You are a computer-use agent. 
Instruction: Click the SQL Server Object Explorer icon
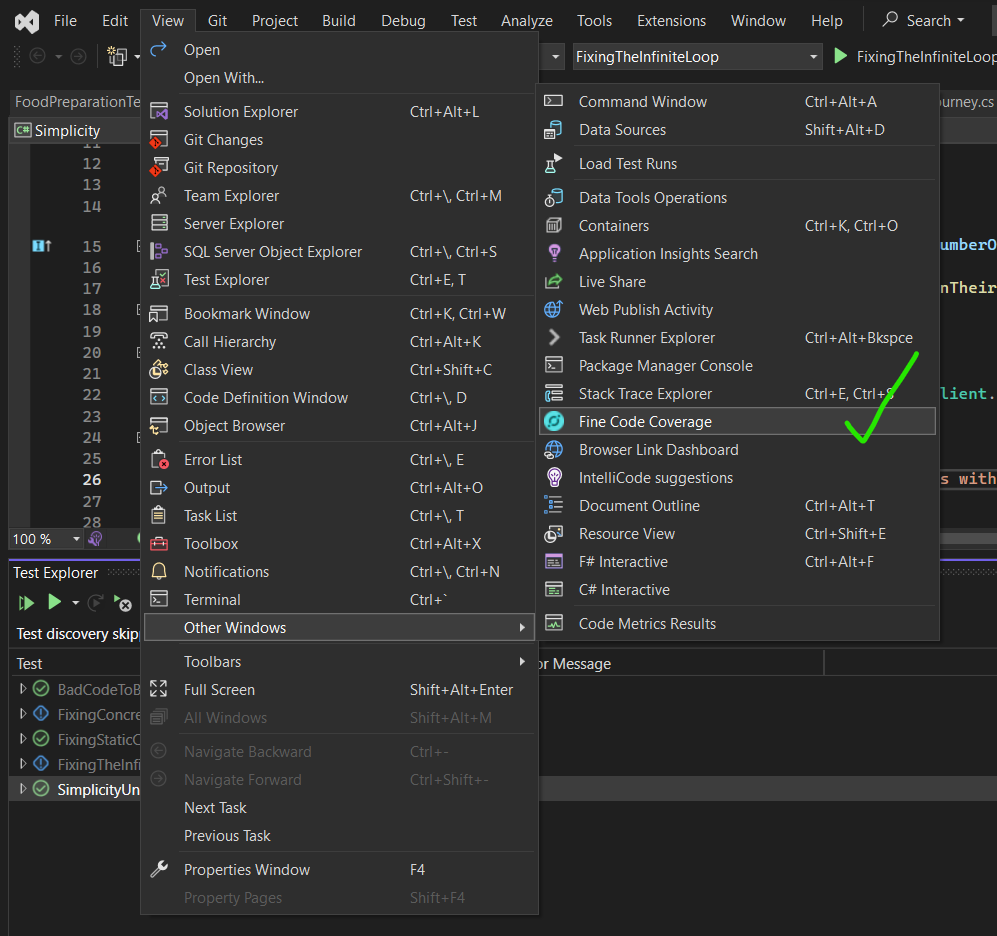pyautogui.click(x=159, y=251)
